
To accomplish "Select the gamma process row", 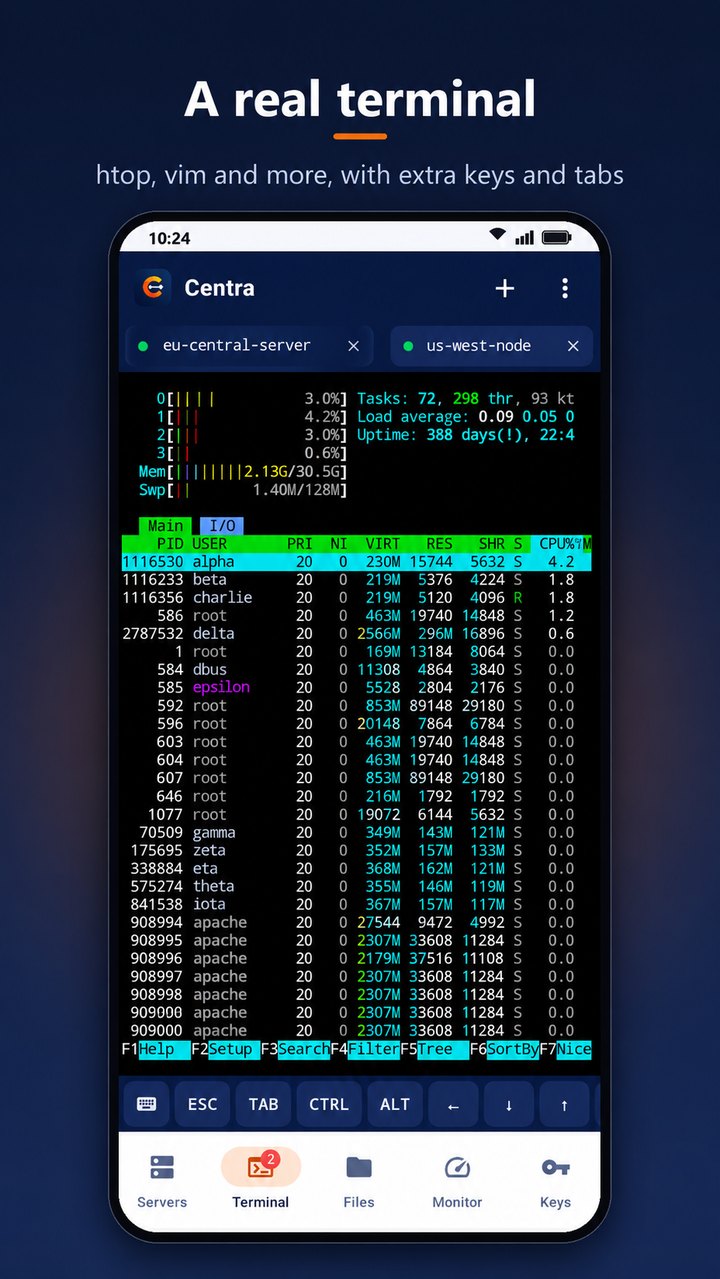I will [356, 832].
